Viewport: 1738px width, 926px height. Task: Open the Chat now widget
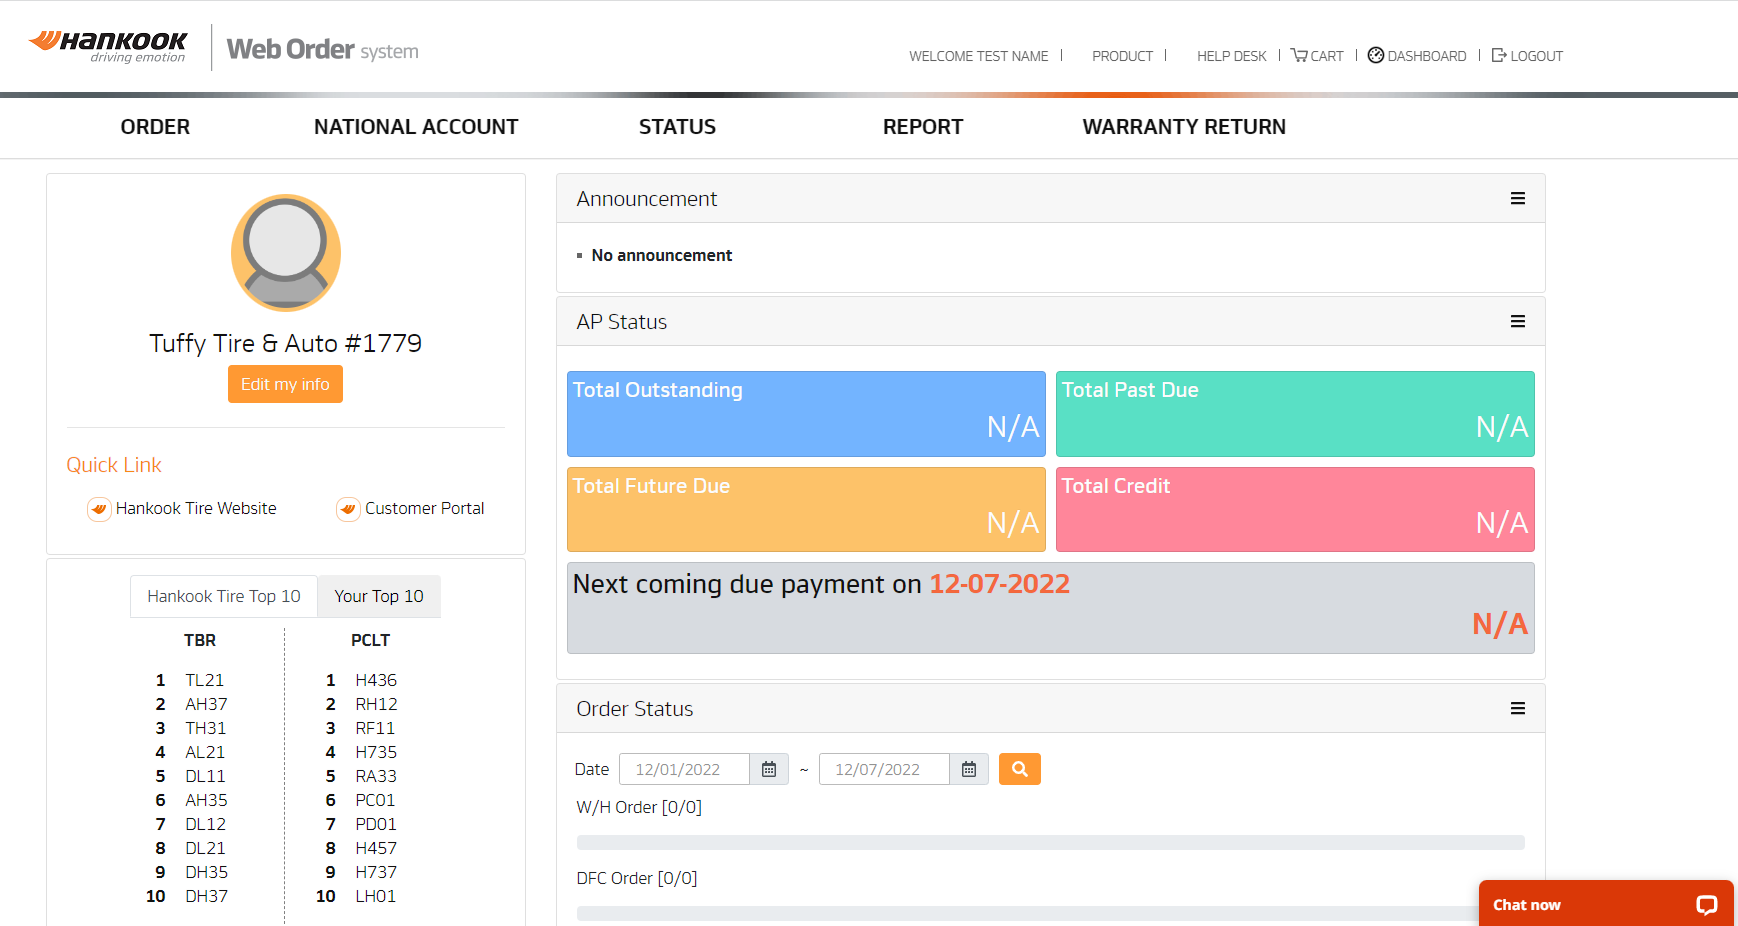[x=1604, y=904]
